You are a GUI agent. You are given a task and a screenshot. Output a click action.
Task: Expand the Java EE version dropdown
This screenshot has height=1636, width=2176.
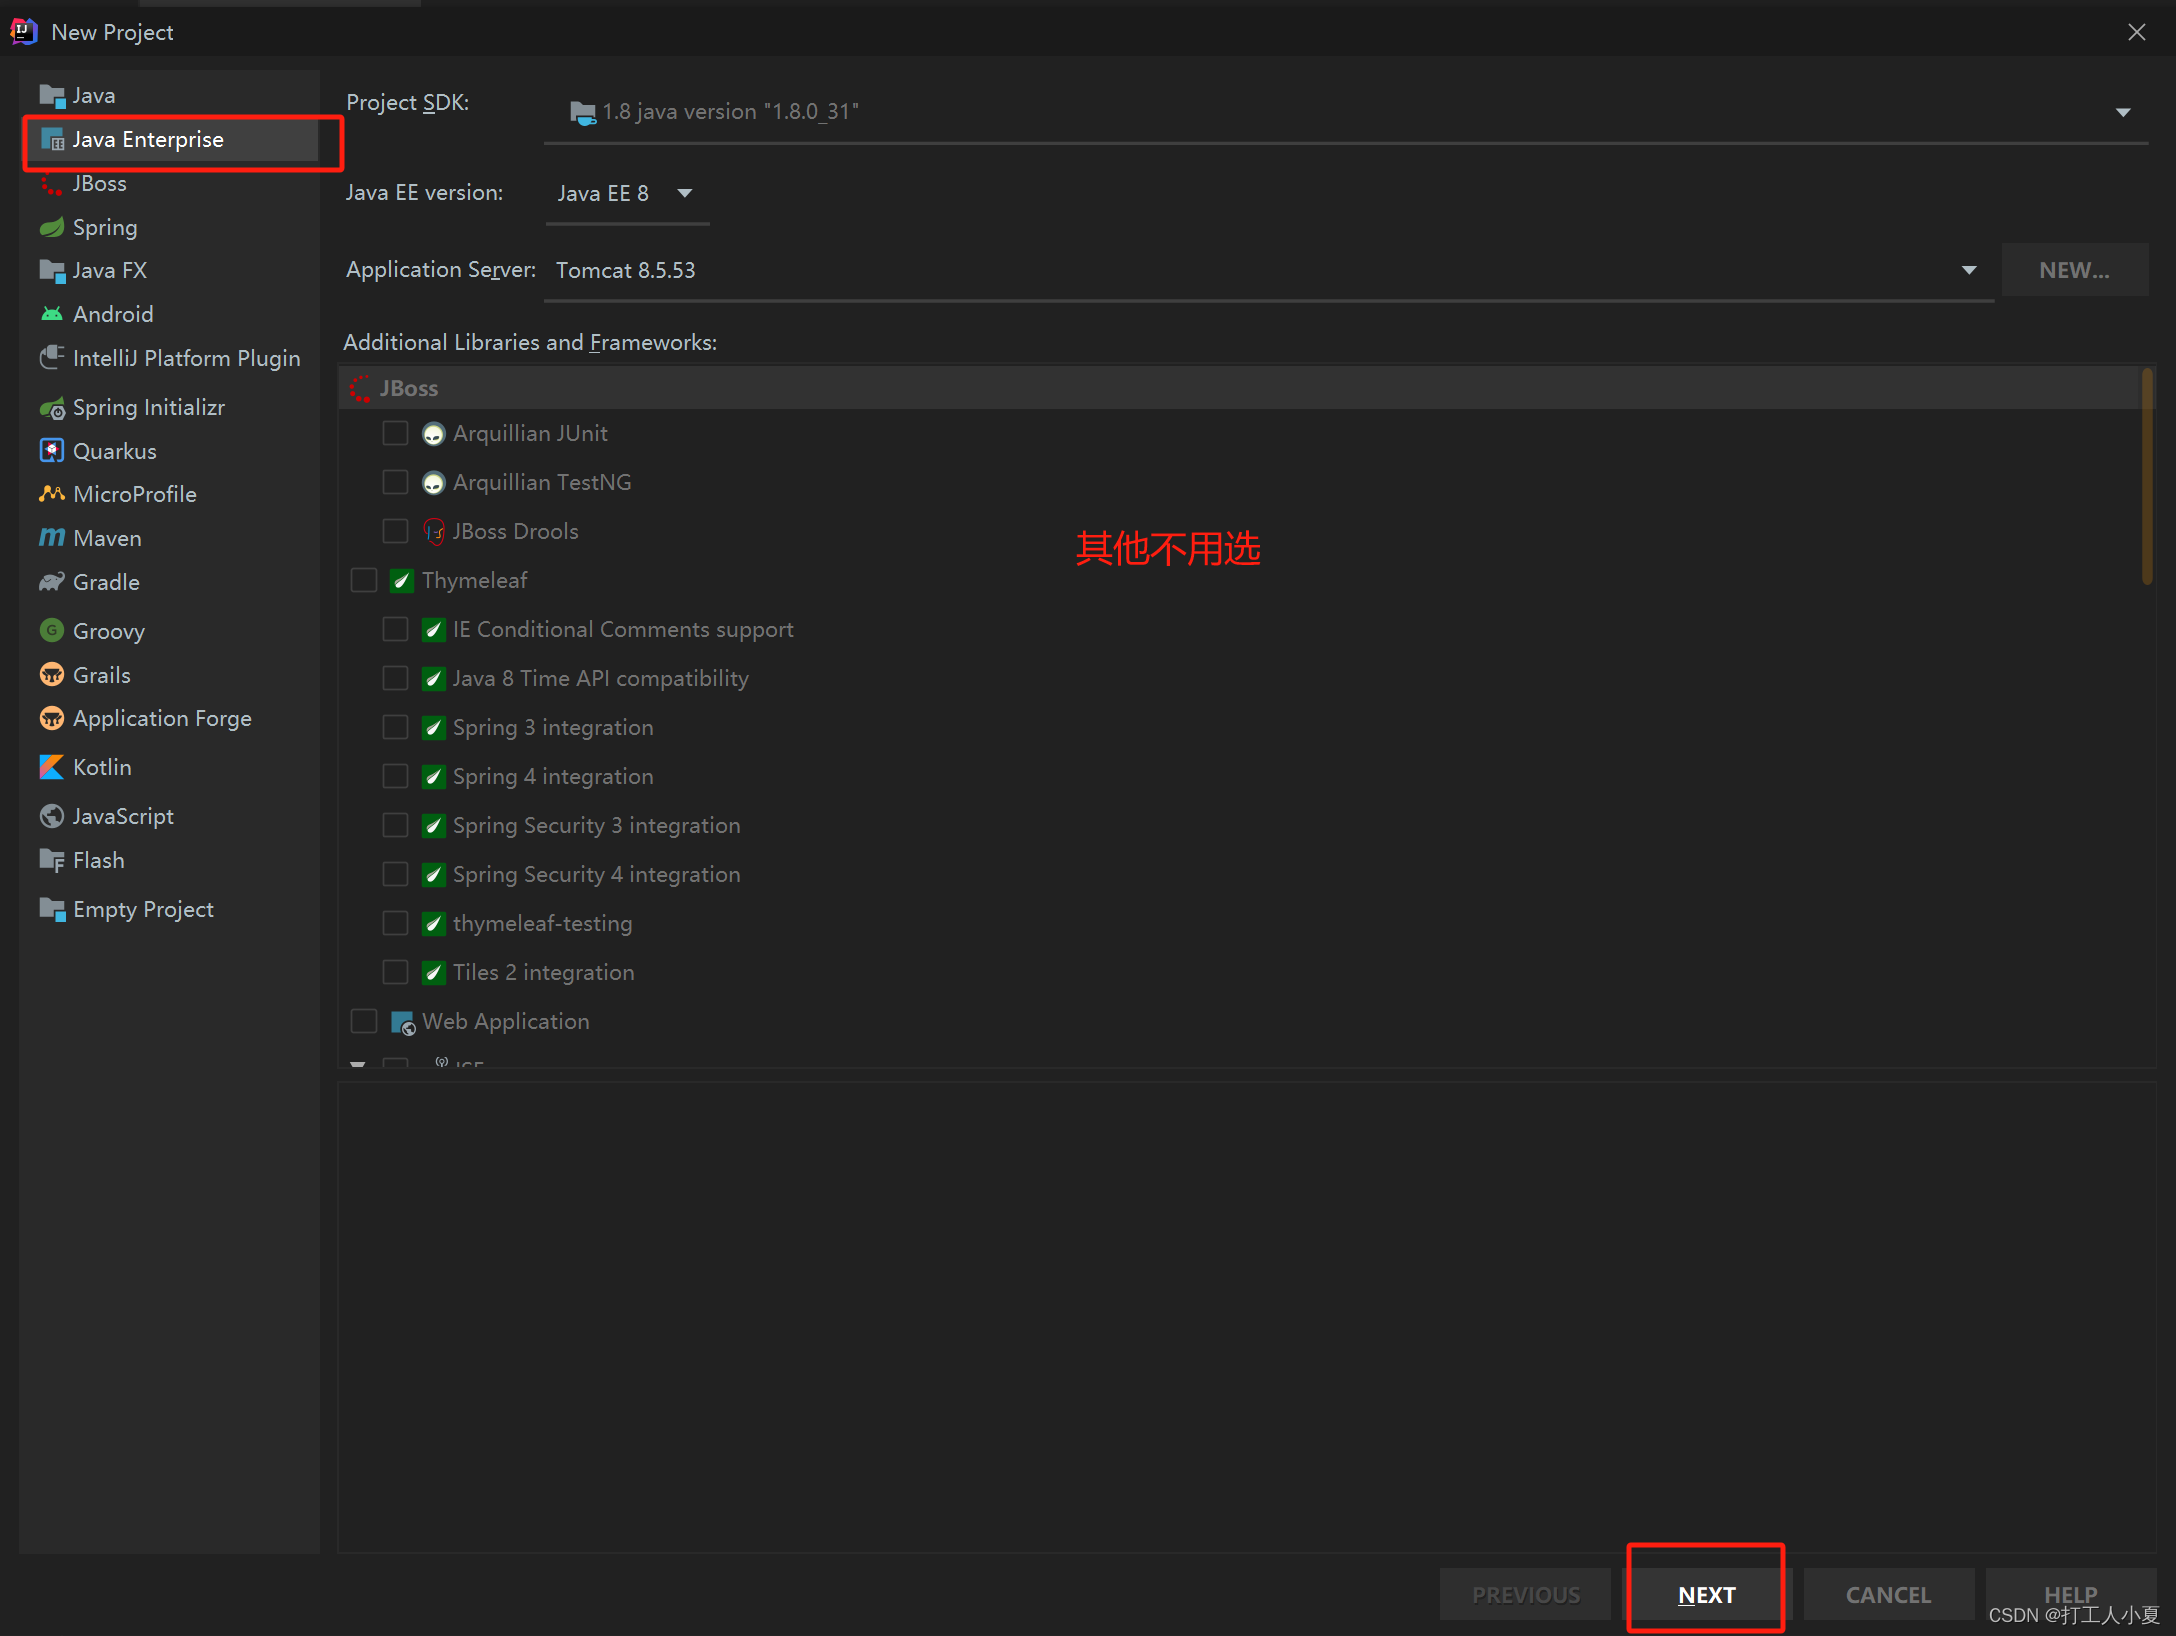click(x=685, y=193)
